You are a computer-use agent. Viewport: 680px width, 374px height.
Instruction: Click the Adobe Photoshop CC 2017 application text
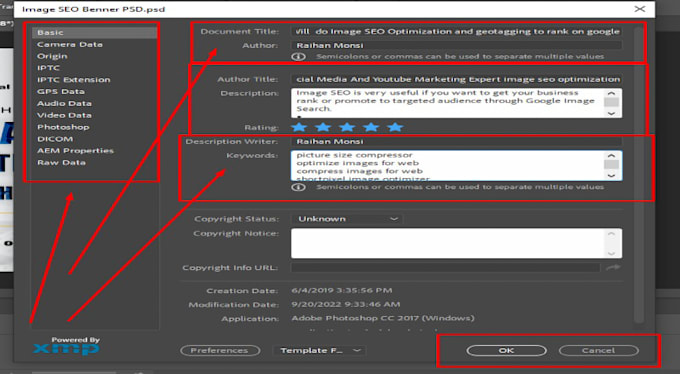383,318
